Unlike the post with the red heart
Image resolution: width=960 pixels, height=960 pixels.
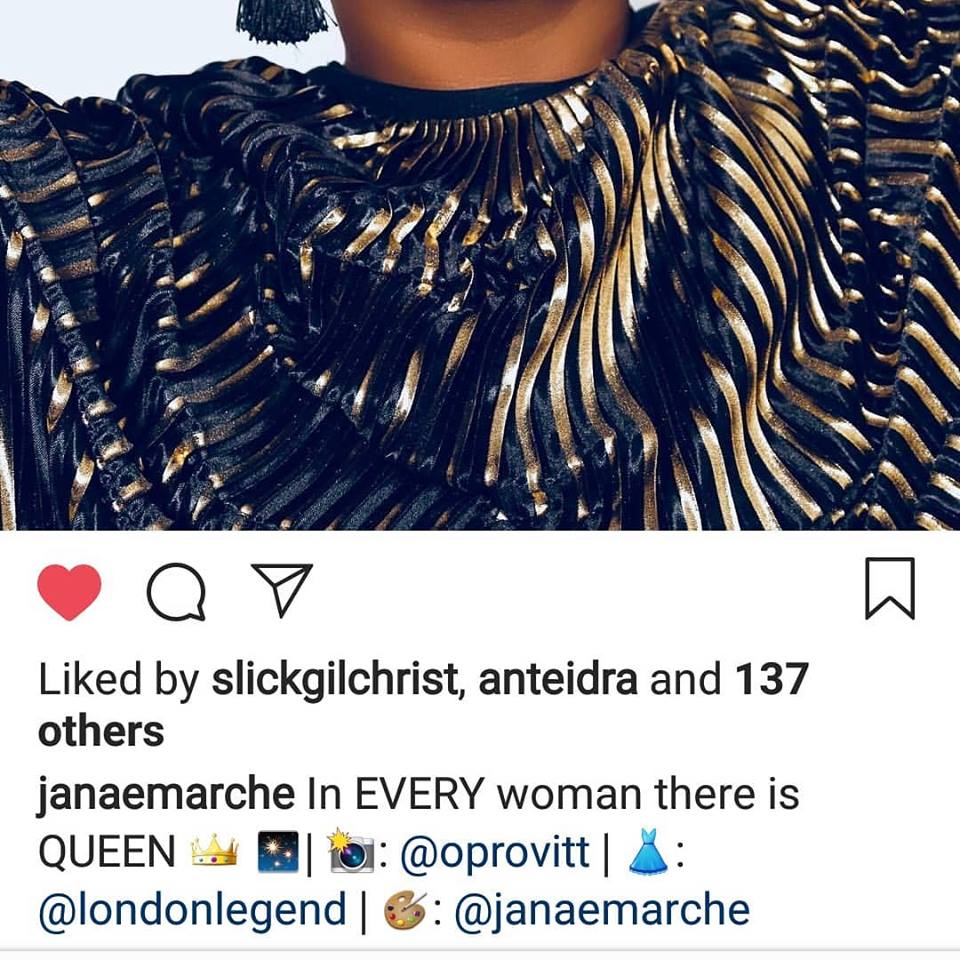(69, 591)
